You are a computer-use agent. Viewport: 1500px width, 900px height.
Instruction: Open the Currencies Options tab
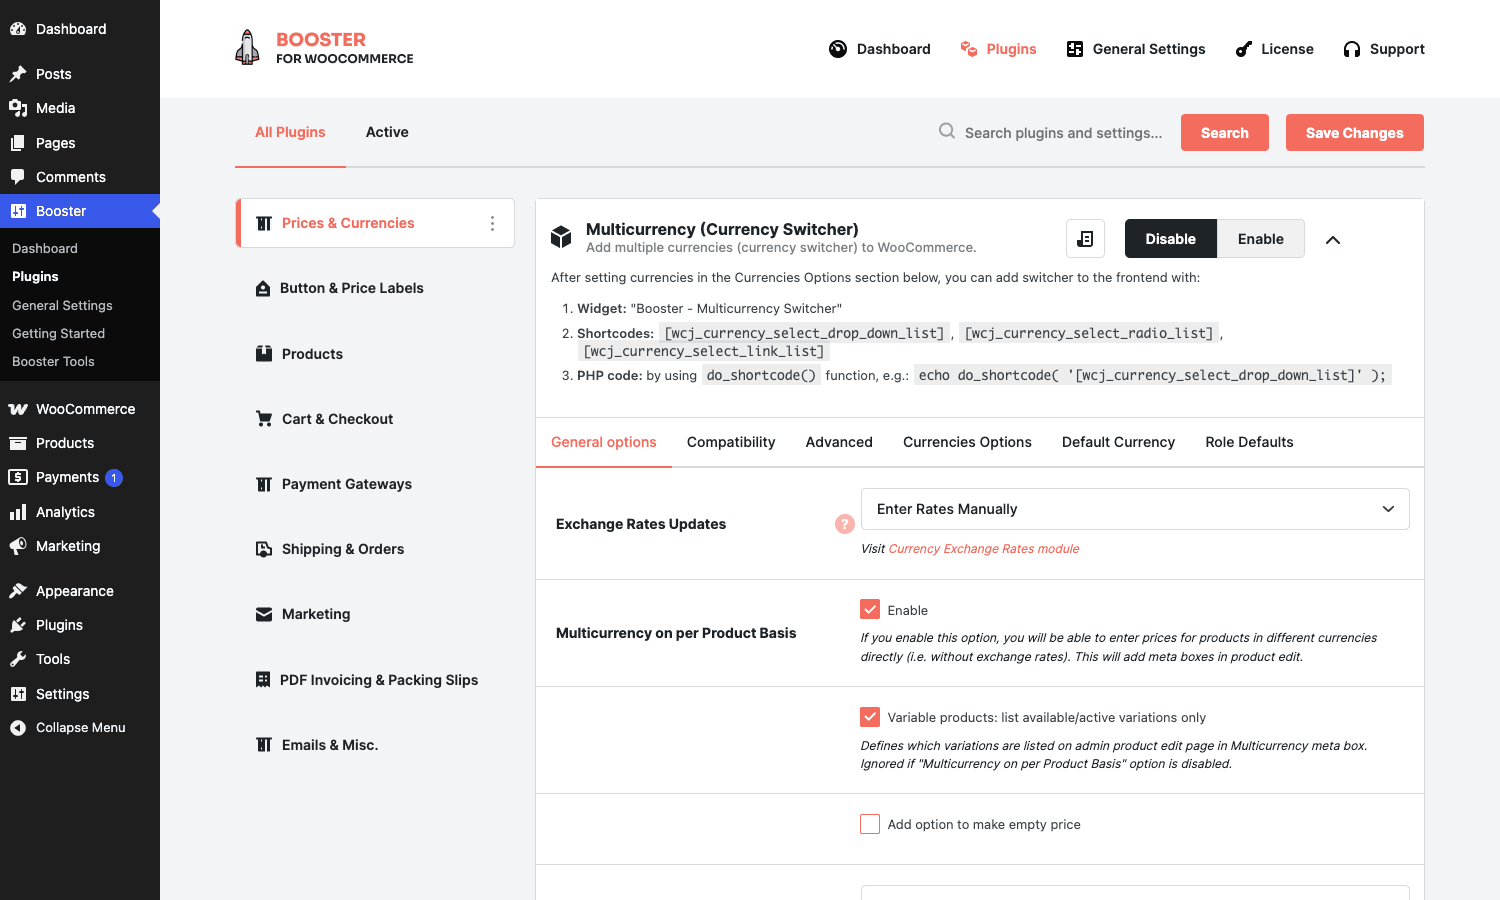pyautogui.click(x=967, y=442)
